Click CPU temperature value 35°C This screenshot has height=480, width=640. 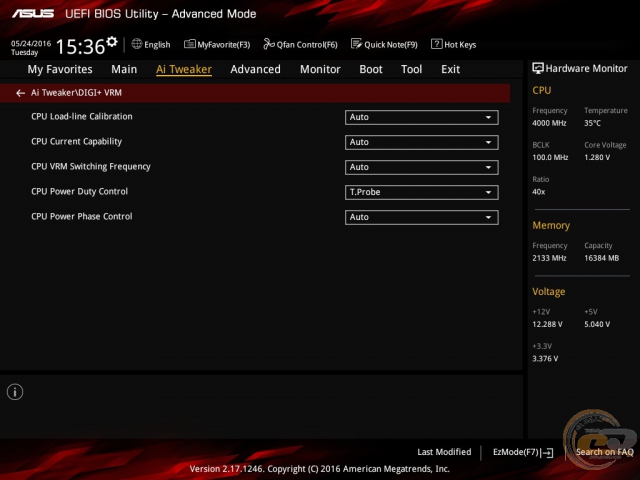click(x=592, y=123)
